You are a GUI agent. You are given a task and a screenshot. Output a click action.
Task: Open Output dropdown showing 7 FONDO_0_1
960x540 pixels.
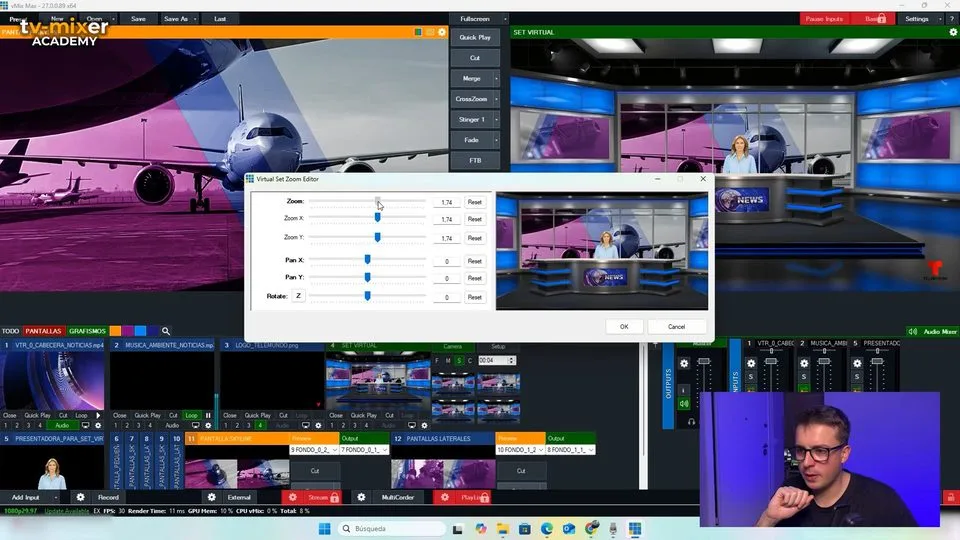click(364, 450)
